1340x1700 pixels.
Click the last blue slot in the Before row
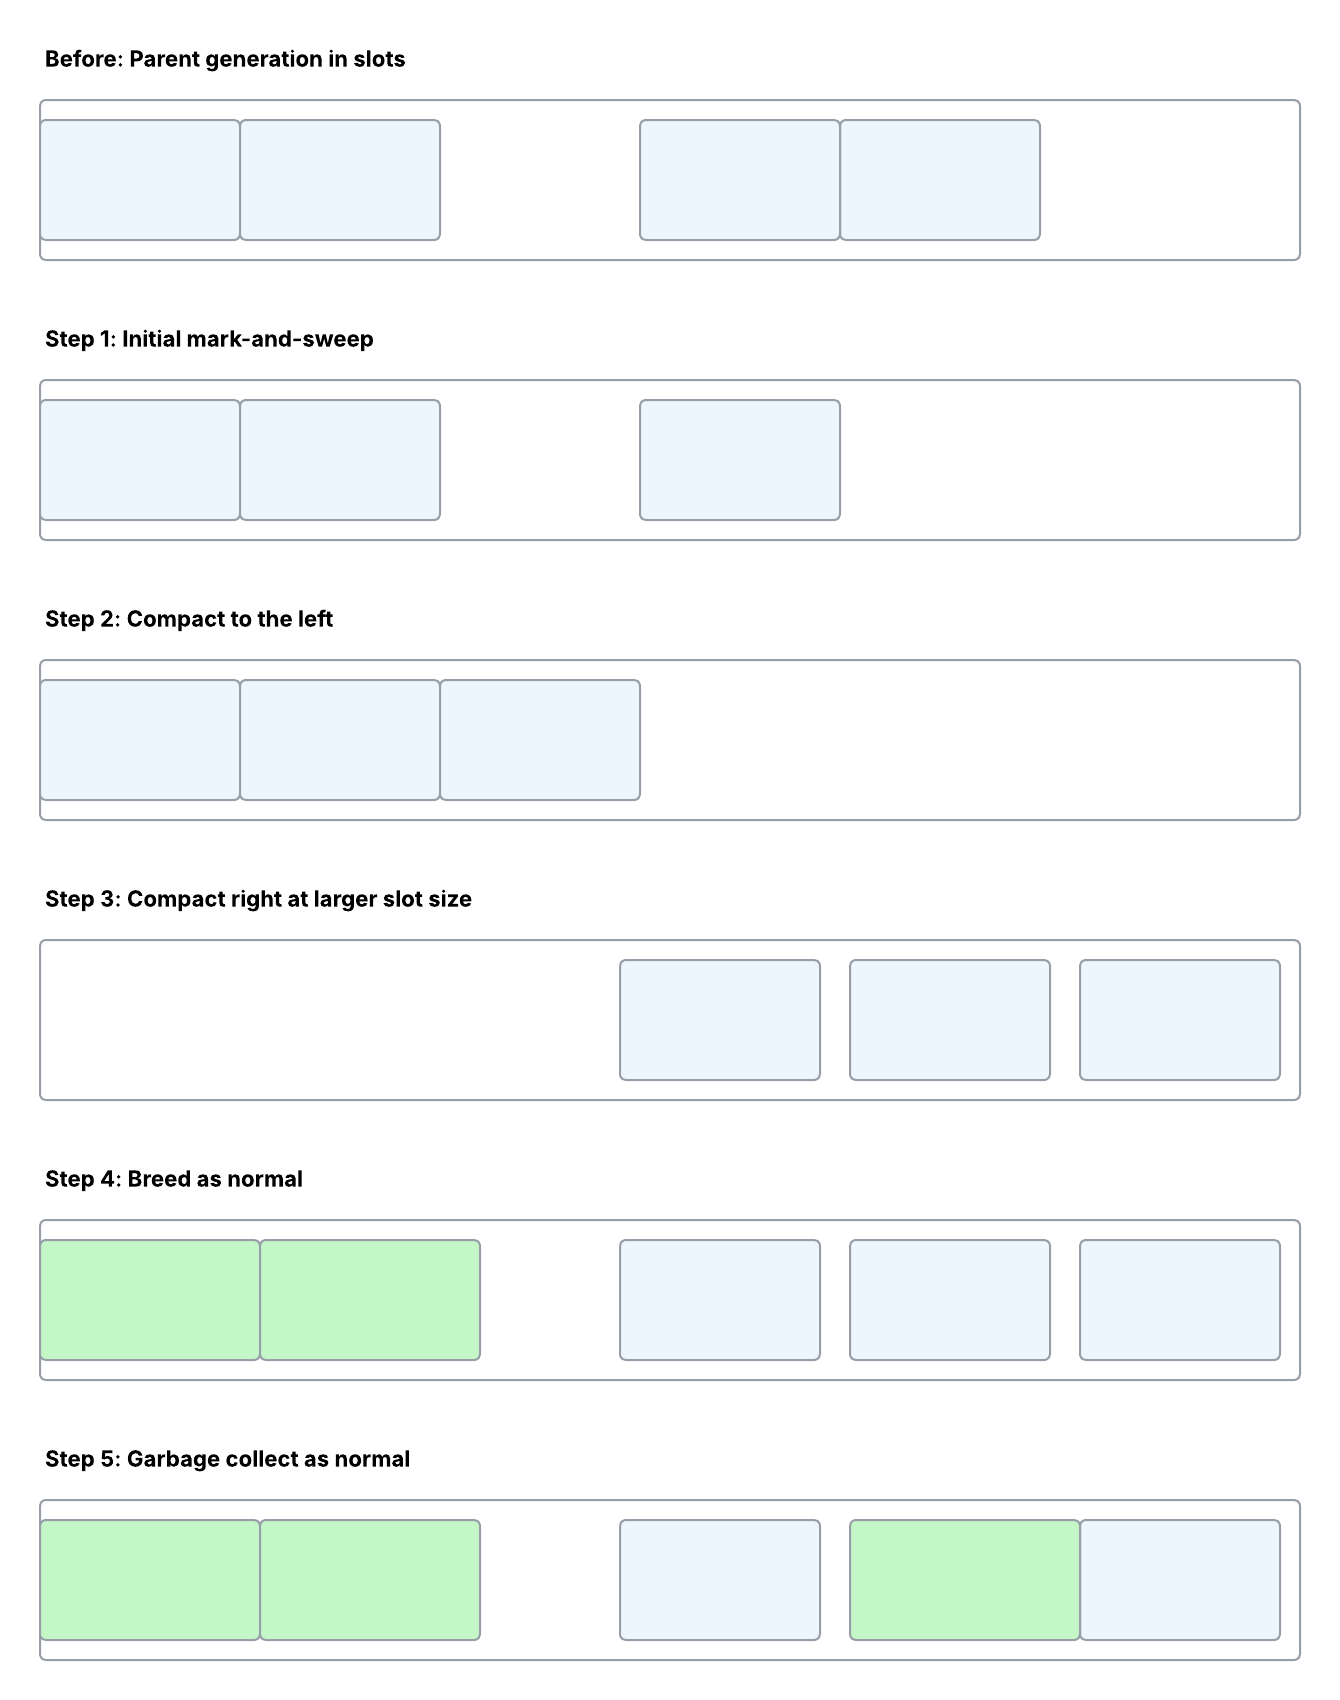940,180
